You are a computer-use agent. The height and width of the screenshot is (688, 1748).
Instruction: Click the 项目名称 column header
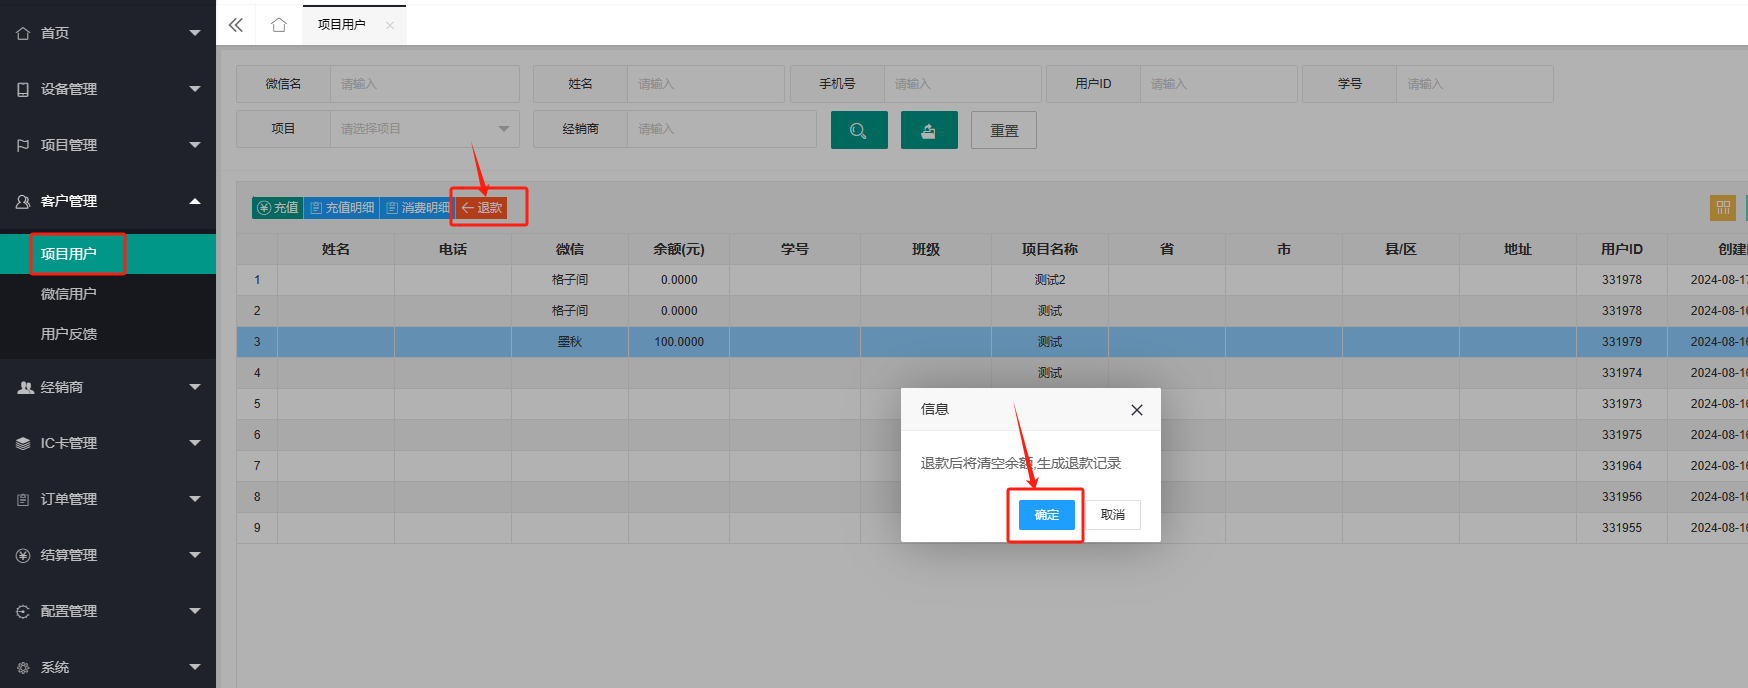pos(1050,249)
